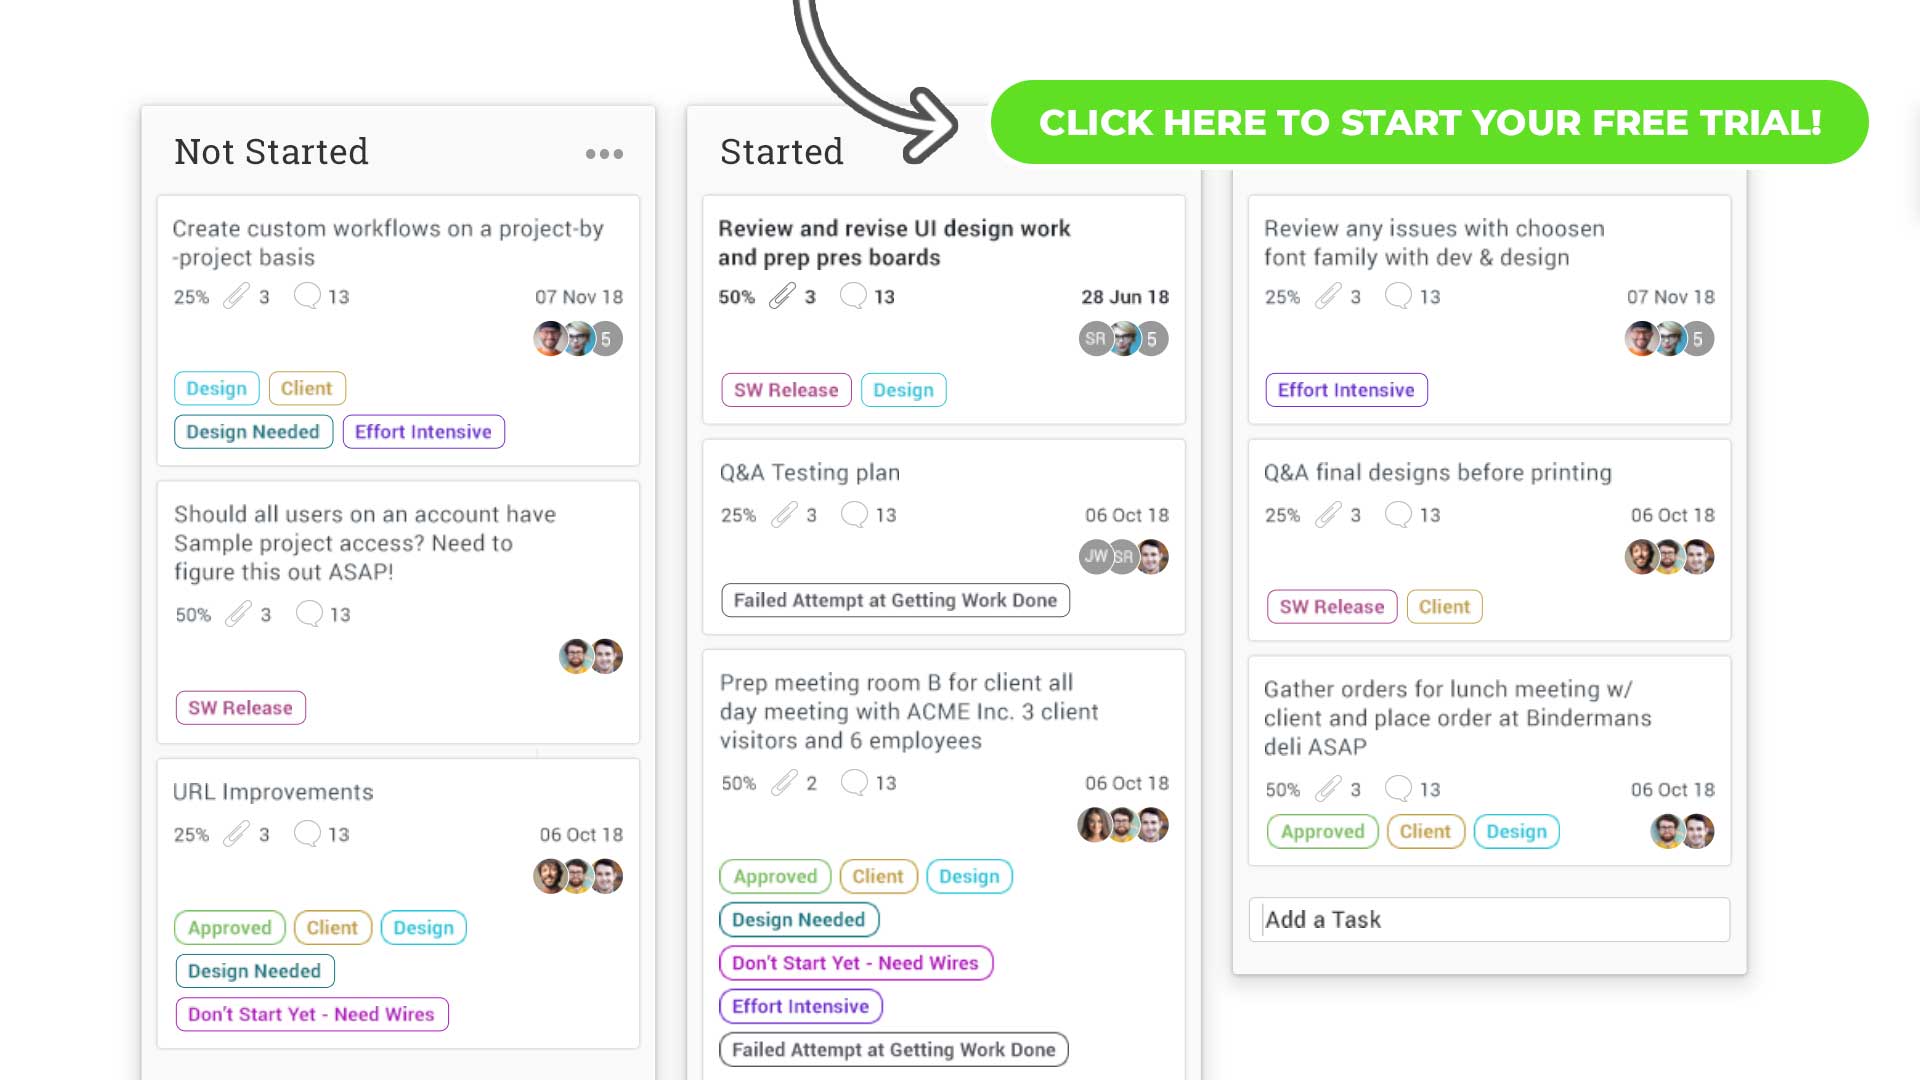Click the comment icon on Review UI design work card

pos(853,297)
